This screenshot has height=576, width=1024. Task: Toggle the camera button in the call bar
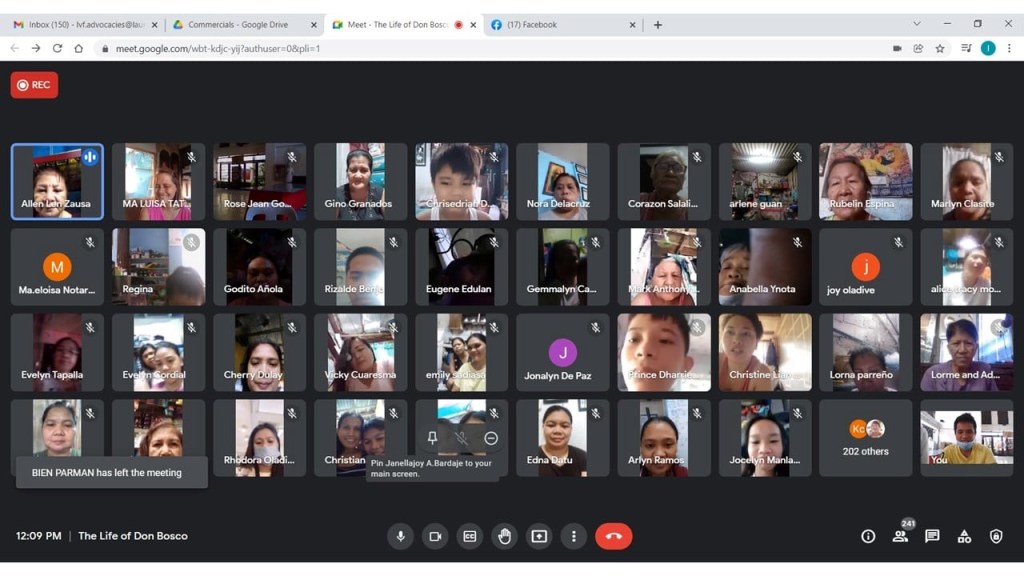(435, 536)
